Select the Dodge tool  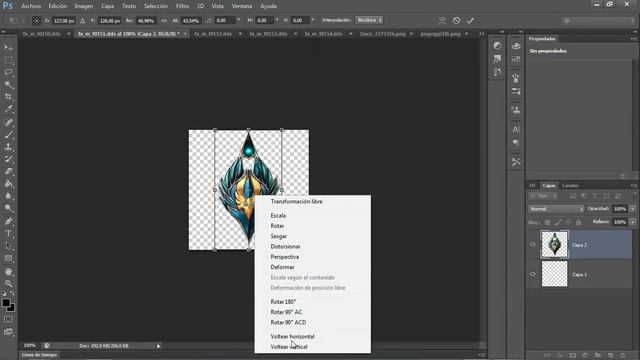(8, 208)
